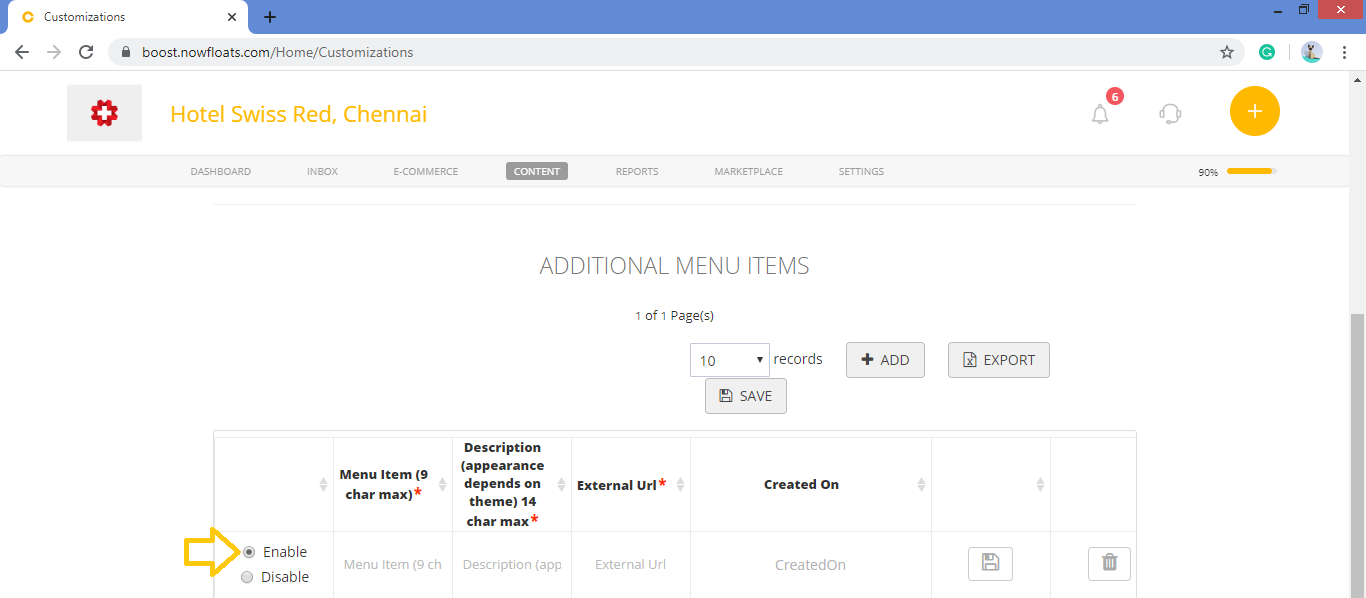The height and width of the screenshot is (598, 1366).
Task: Click the Hotel Swiss Red logo
Action: 104,113
